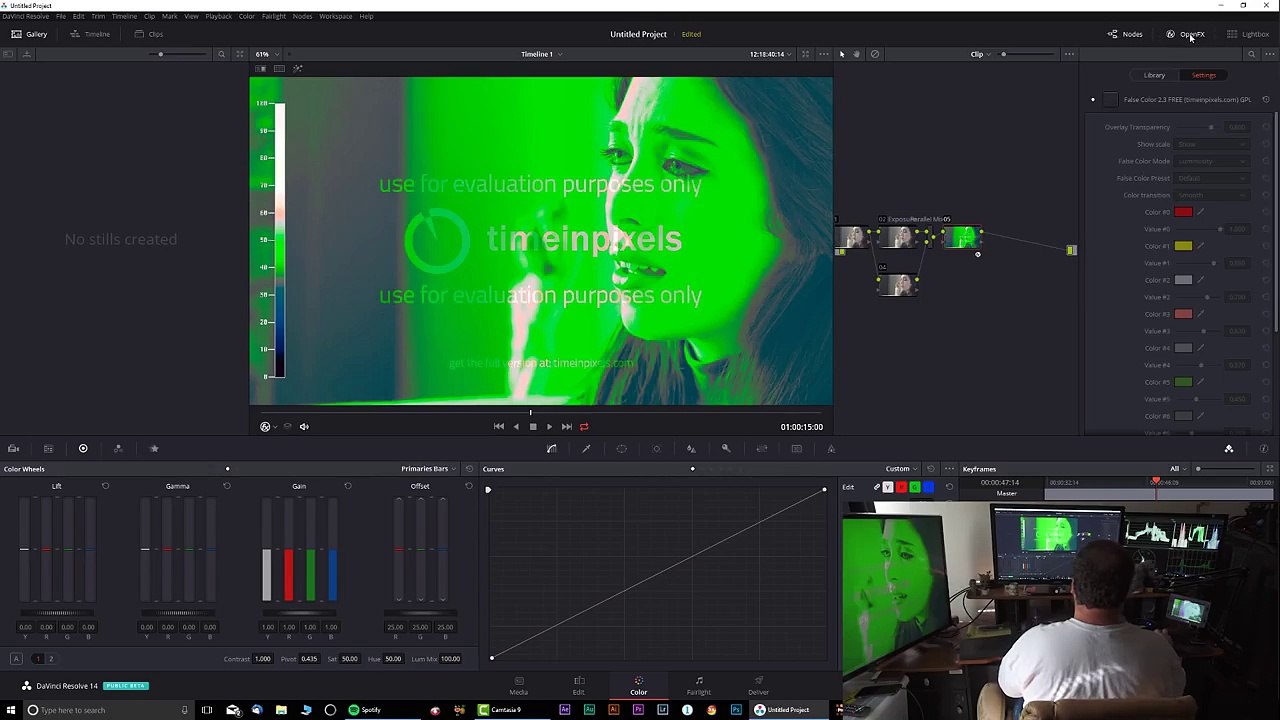Open the Info palette icon
The image size is (1280, 720).
(1264, 449)
